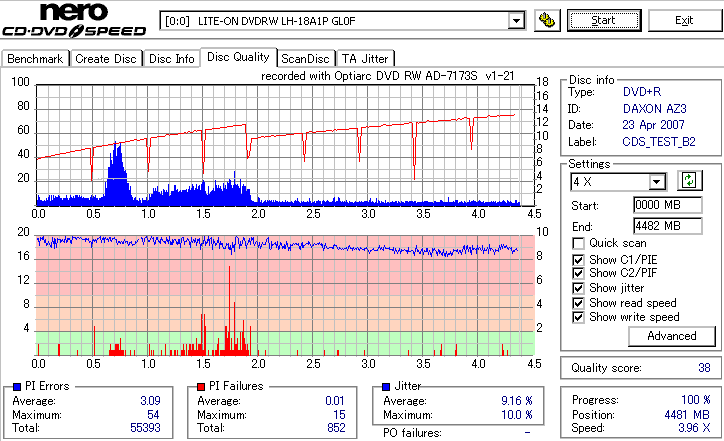724x441 pixels.
Task: Click the drive options (yellow tools) icon
Action: click(547, 21)
